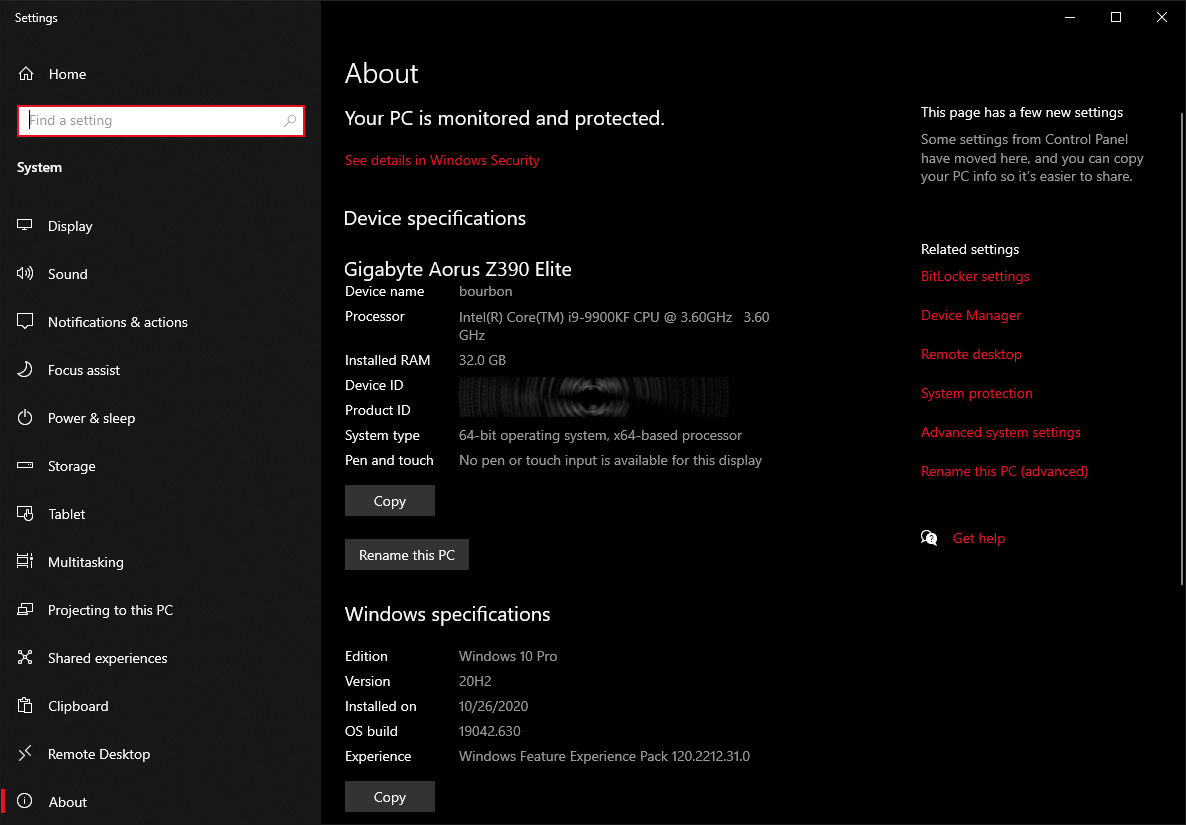The width and height of the screenshot is (1186, 825).
Task: Click the Shared experiences icon
Action: 25,658
